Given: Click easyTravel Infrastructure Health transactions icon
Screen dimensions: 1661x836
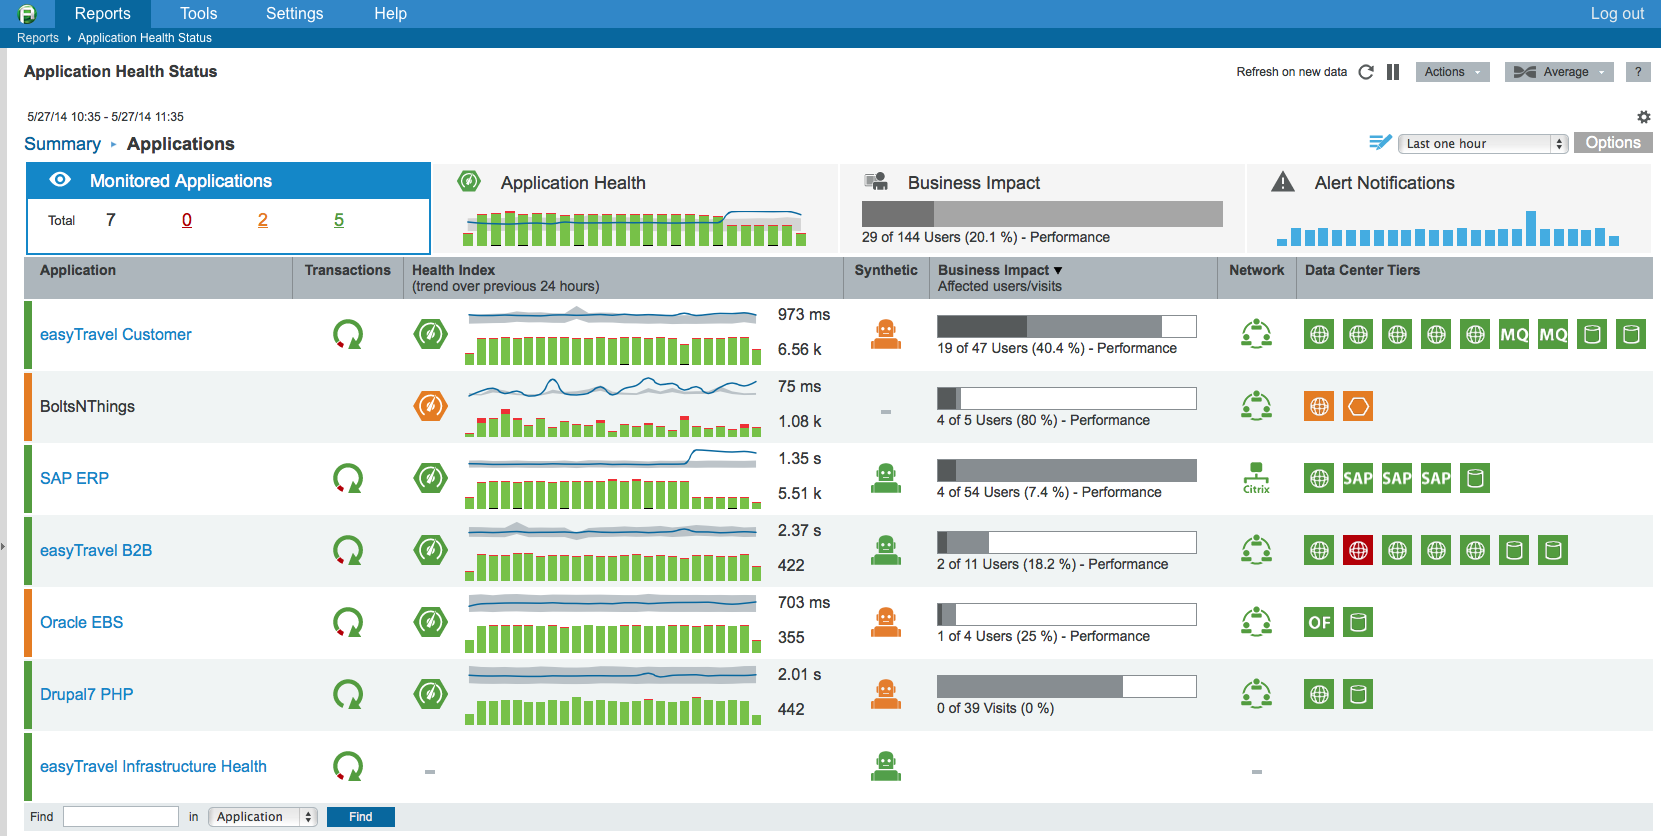Looking at the screenshot, I should 348,766.
